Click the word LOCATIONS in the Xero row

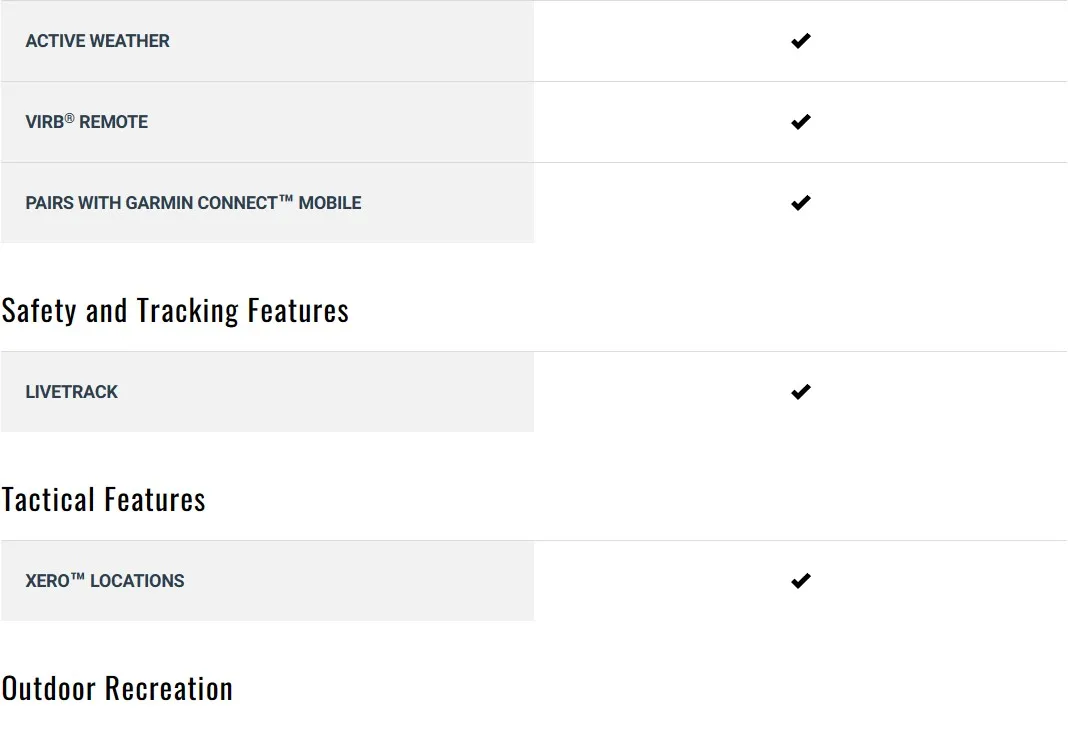137,581
